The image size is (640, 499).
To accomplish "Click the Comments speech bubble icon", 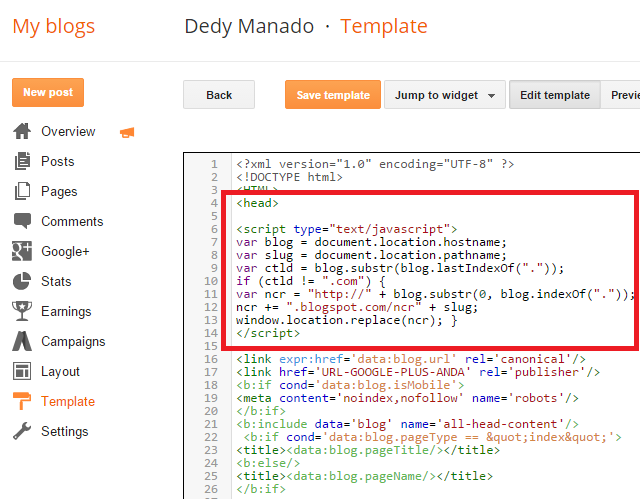I will pos(22,221).
